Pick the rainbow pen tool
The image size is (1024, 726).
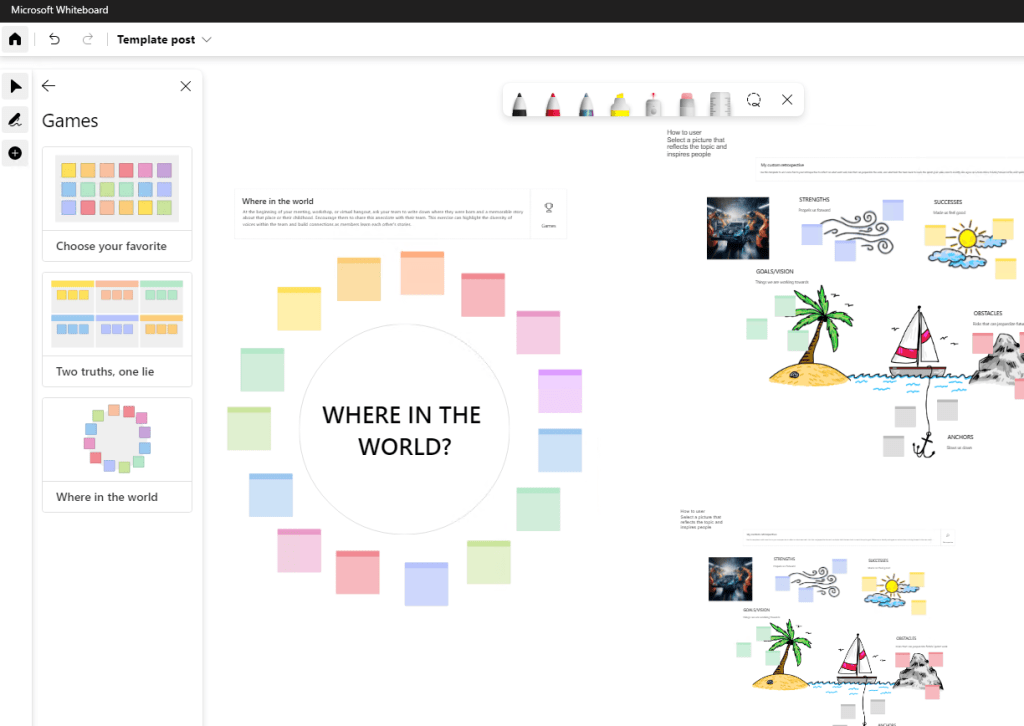(x=586, y=102)
